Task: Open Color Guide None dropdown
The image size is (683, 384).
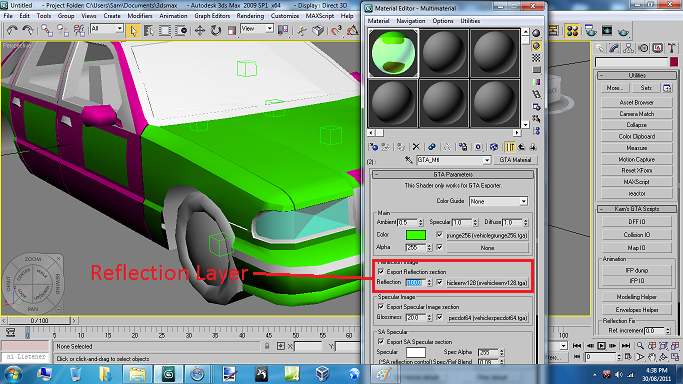Action: pos(523,201)
